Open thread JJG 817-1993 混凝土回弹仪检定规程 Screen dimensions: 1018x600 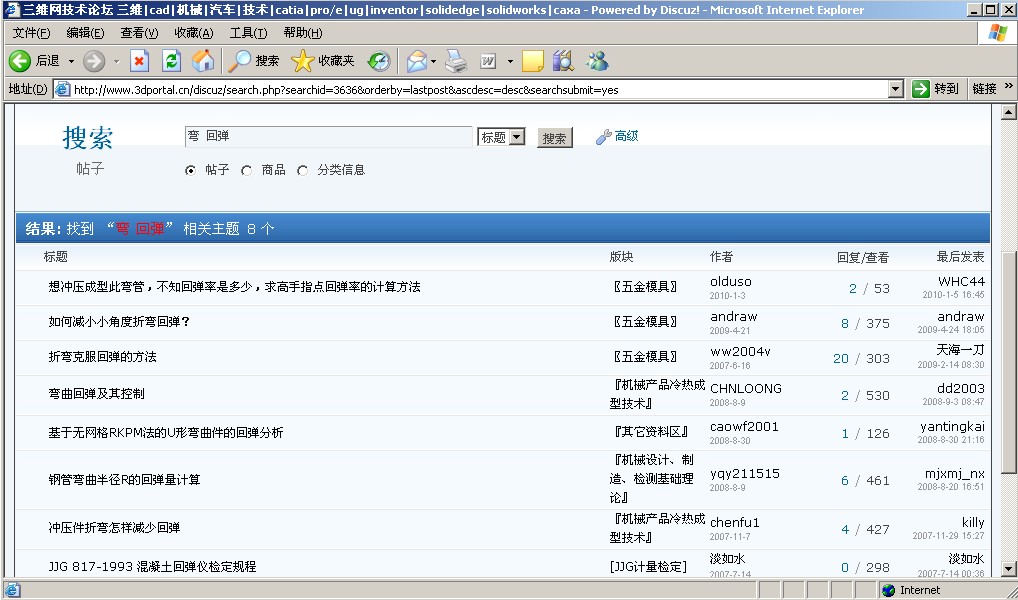point(152,566)
